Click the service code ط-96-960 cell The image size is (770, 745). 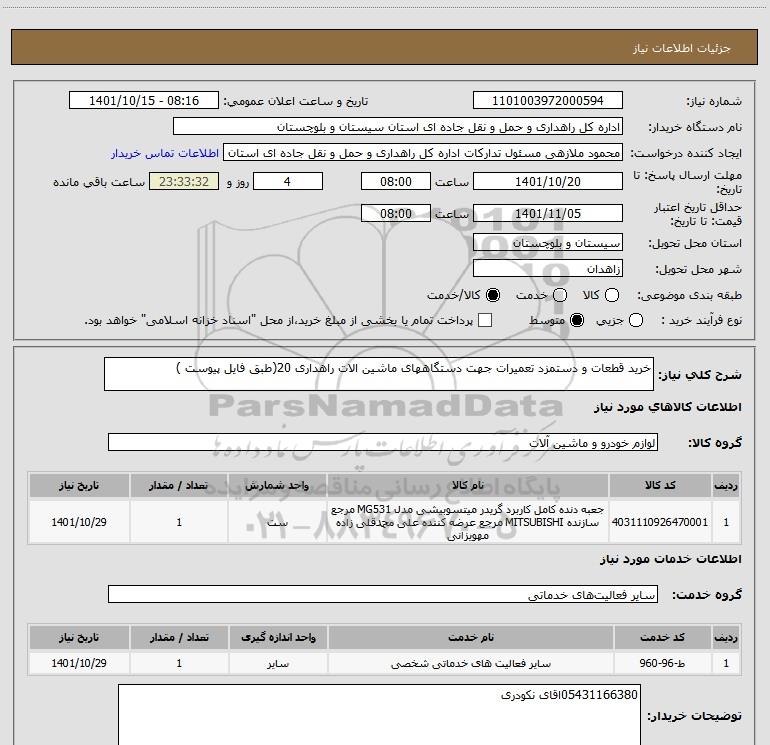662,663
